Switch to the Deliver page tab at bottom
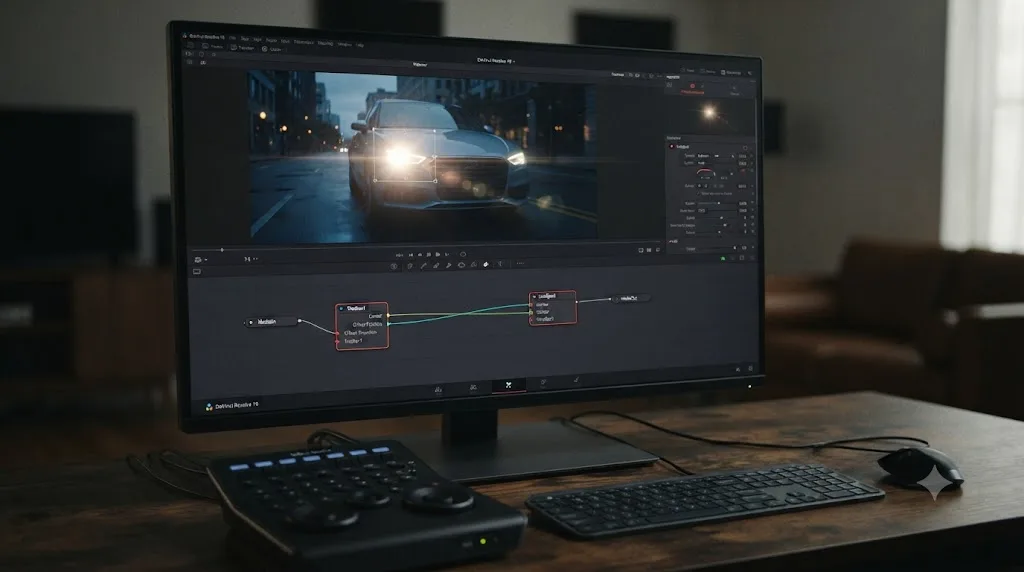 pos(576,379)
